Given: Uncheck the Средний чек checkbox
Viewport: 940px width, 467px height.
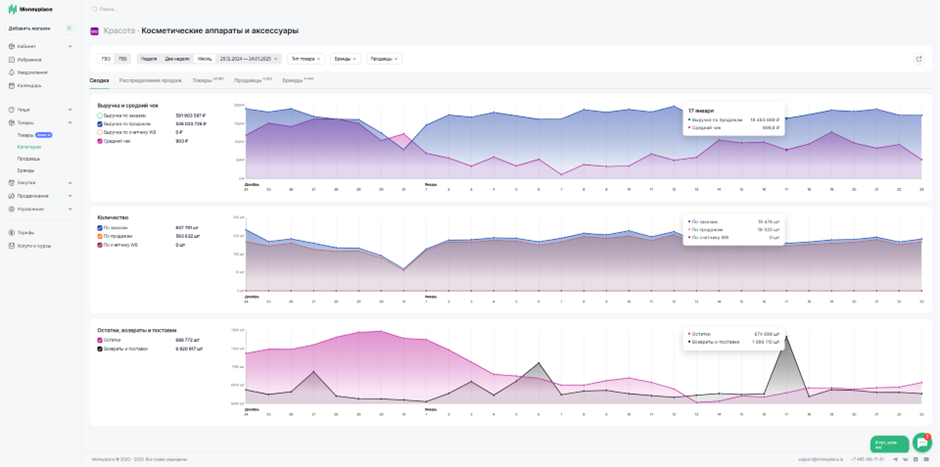Looking at the screenshot, I should point(100,141).
